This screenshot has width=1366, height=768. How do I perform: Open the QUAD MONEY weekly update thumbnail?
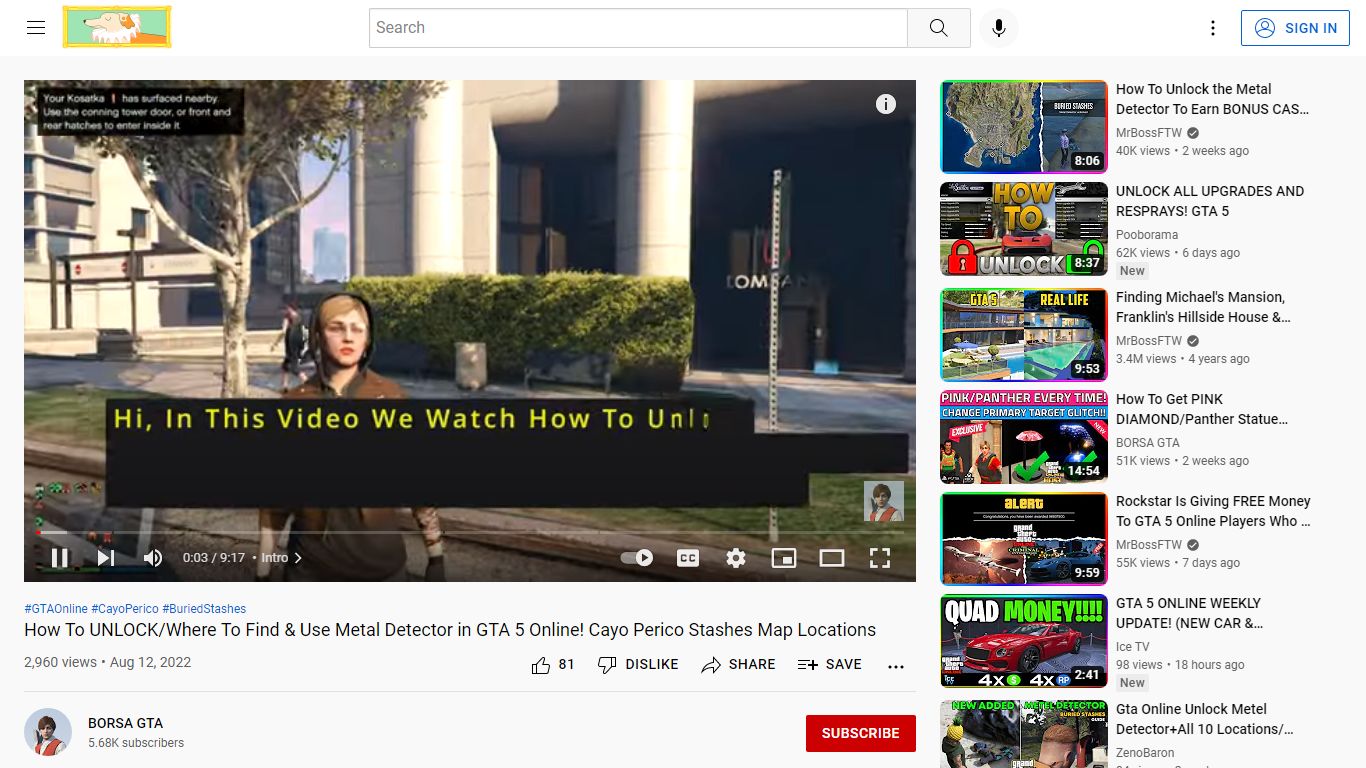point(1024,641)
